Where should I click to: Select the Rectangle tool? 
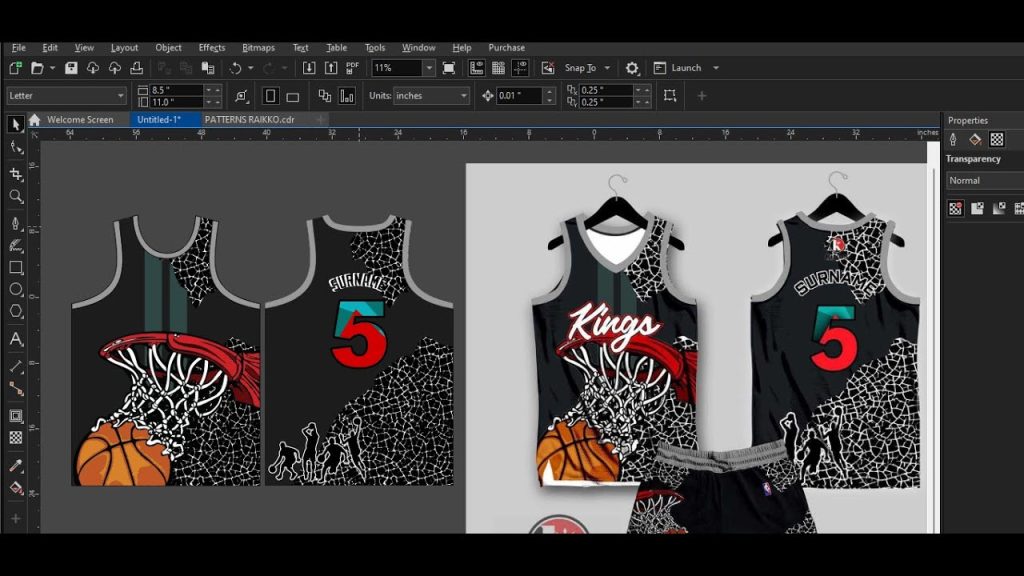point(16,268)
